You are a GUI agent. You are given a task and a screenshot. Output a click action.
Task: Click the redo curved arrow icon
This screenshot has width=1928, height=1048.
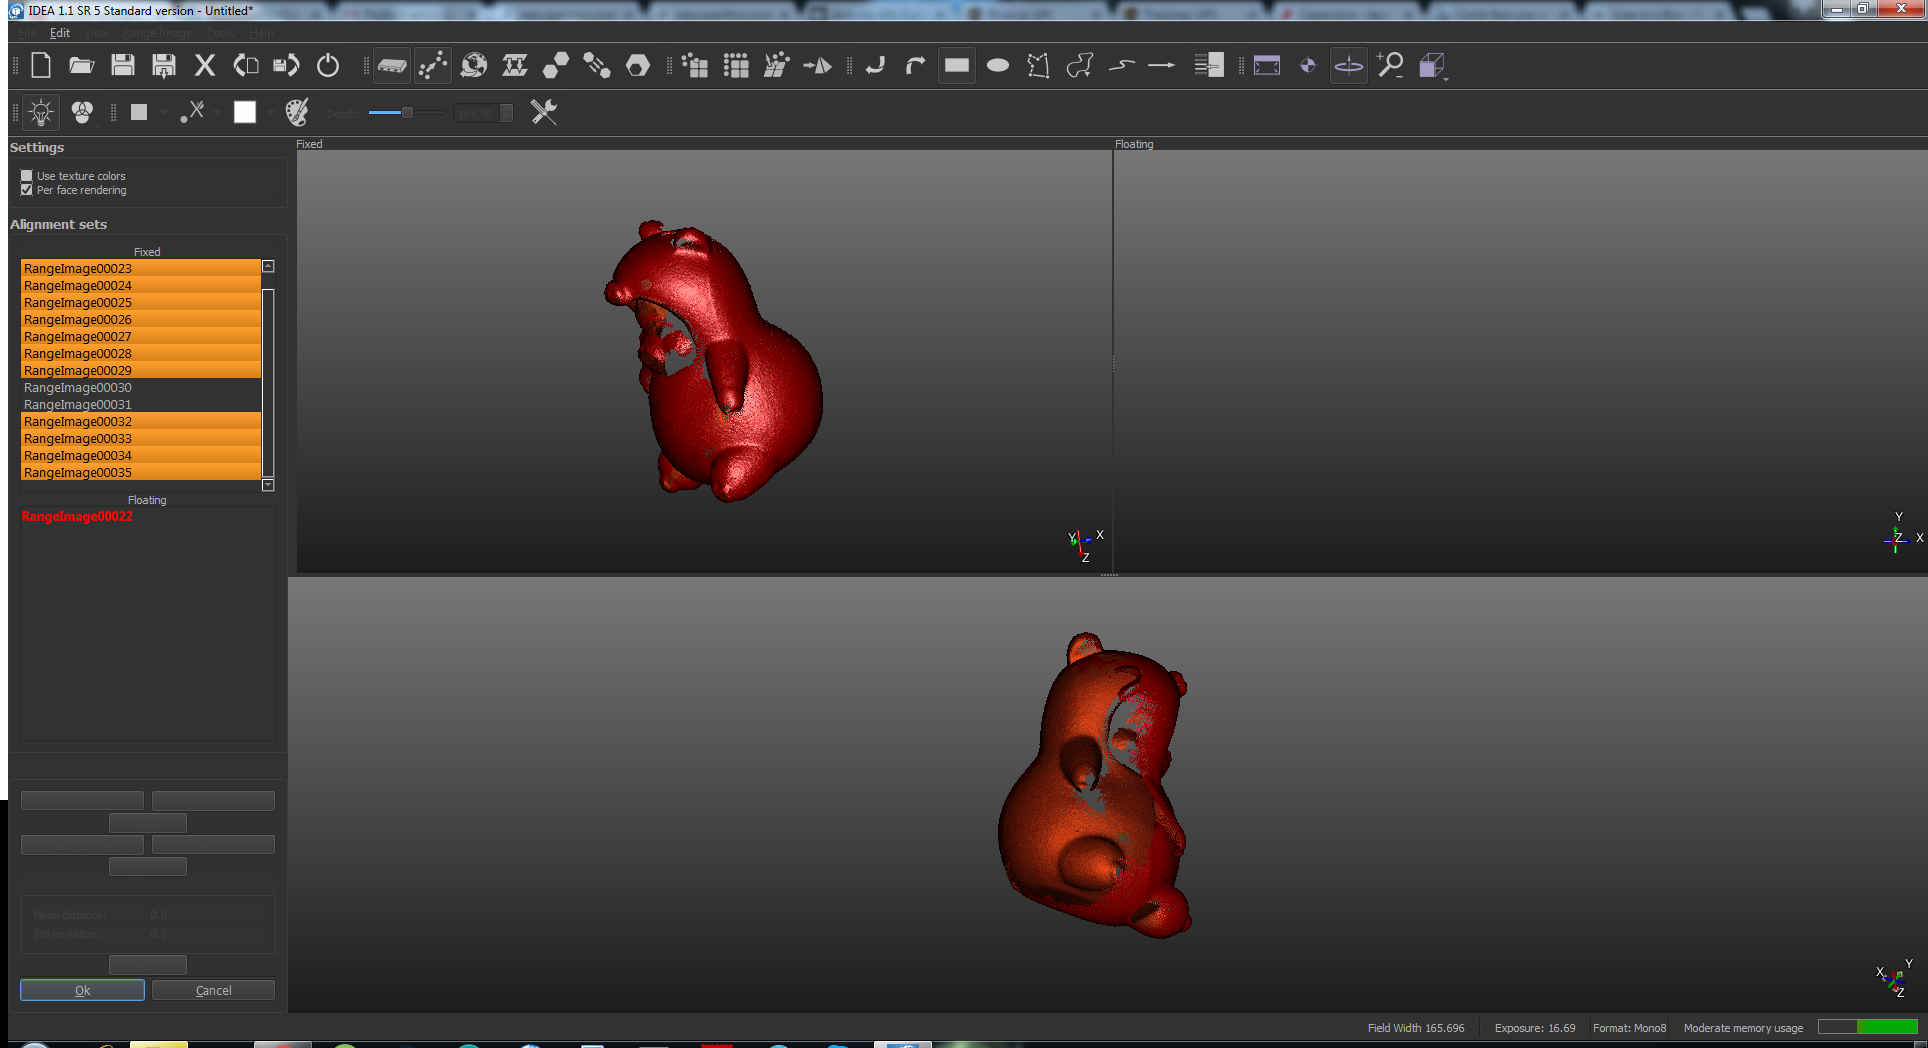(x=915, y=66)
